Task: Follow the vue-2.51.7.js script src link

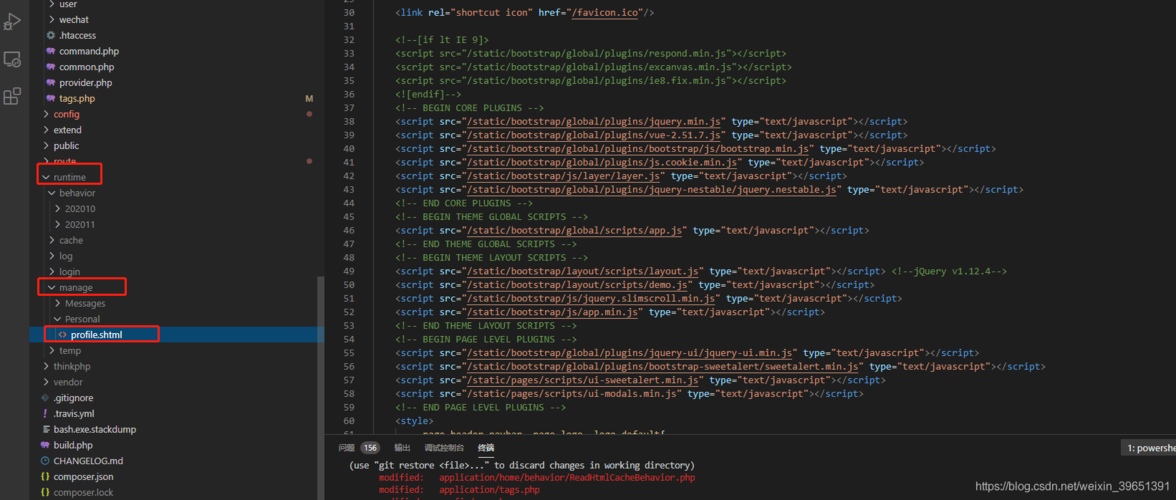Action: click(x=592, y=135)
